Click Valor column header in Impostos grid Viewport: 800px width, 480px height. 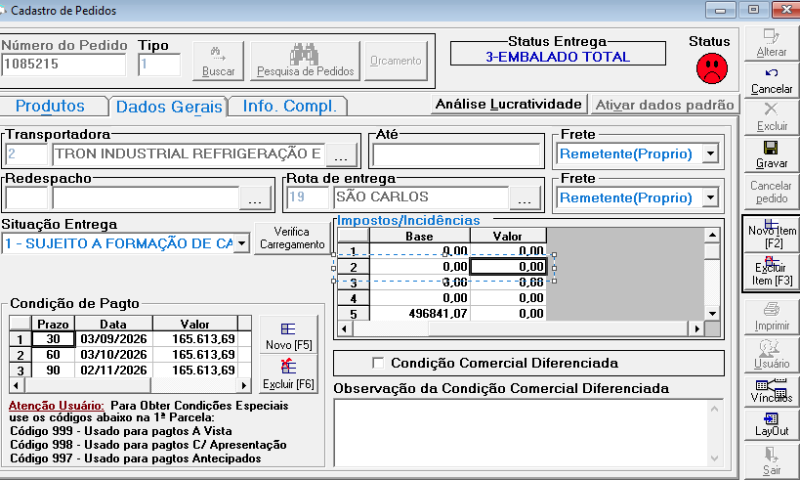coord(508,236)
